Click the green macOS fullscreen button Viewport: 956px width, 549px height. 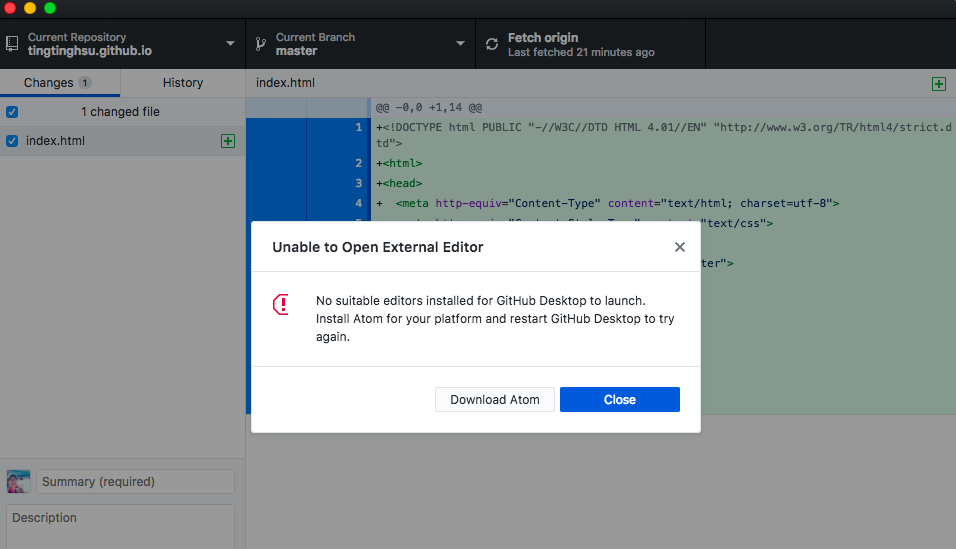pos(50,8)
